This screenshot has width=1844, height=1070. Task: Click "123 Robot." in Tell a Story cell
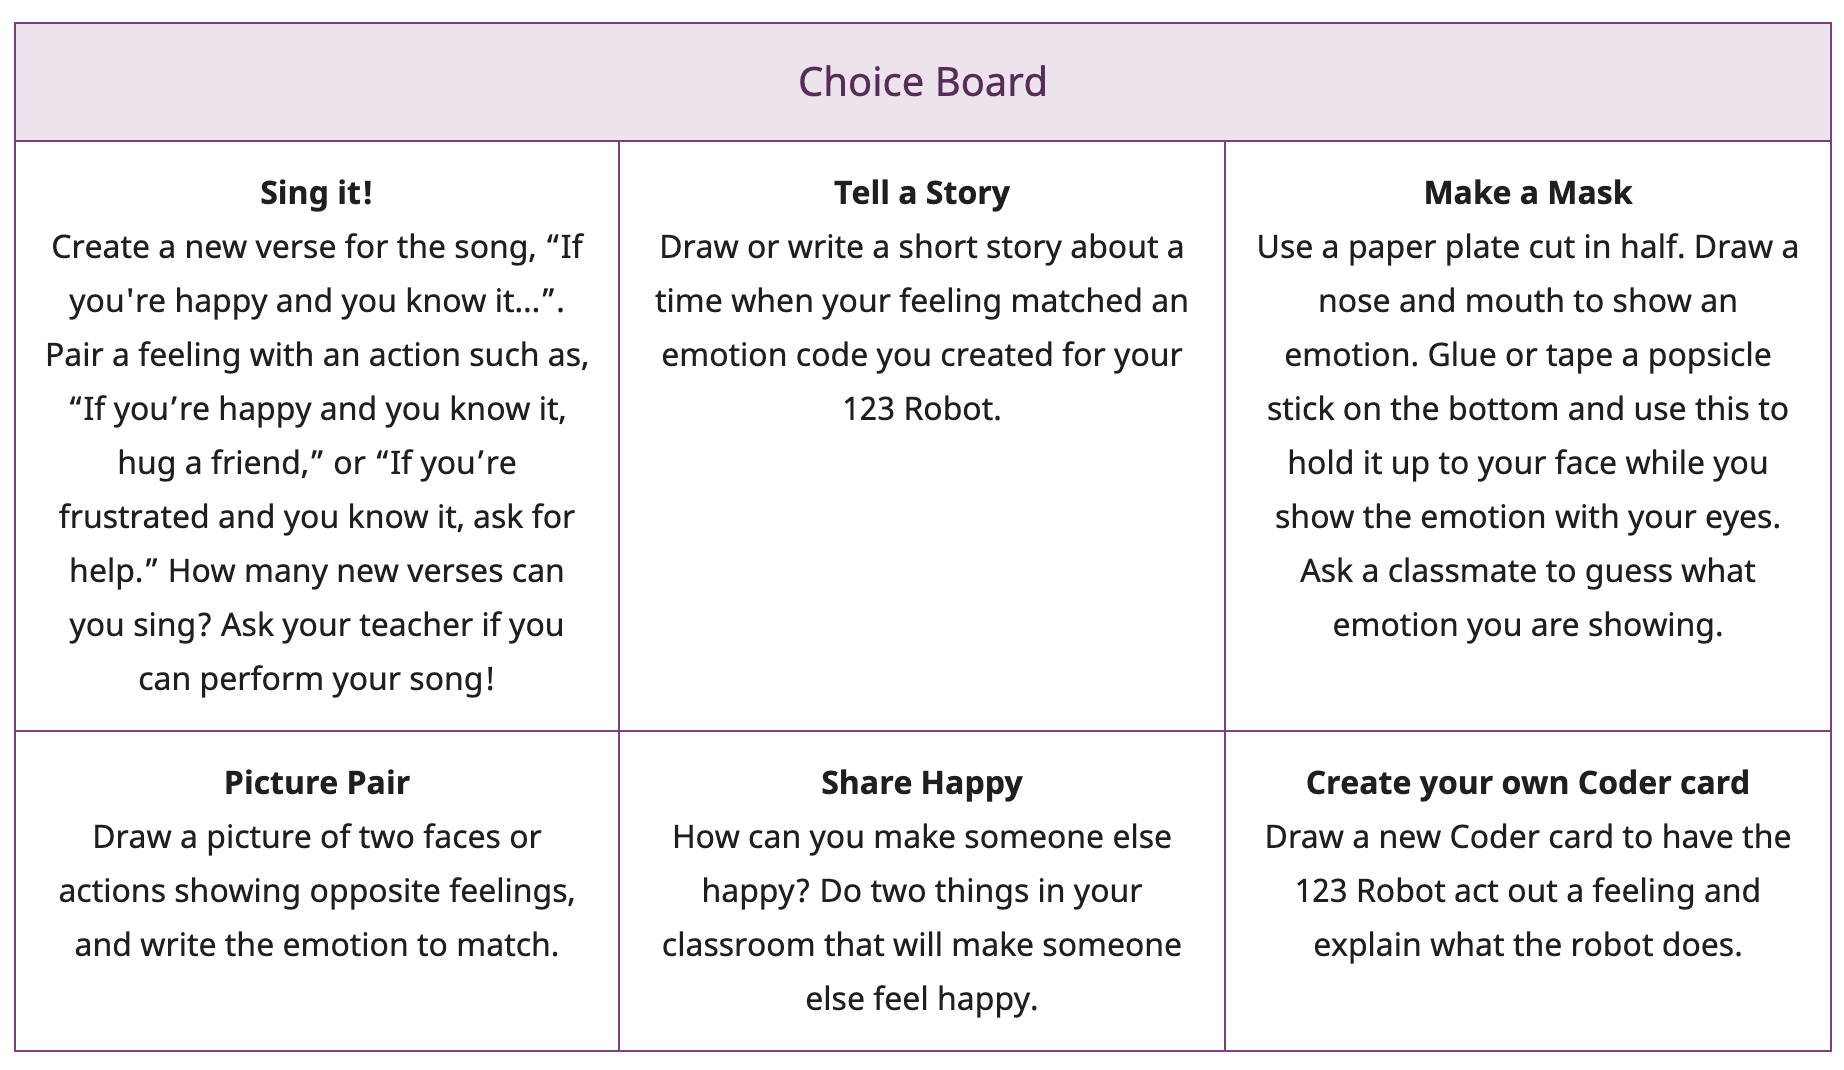click(921, 409)
